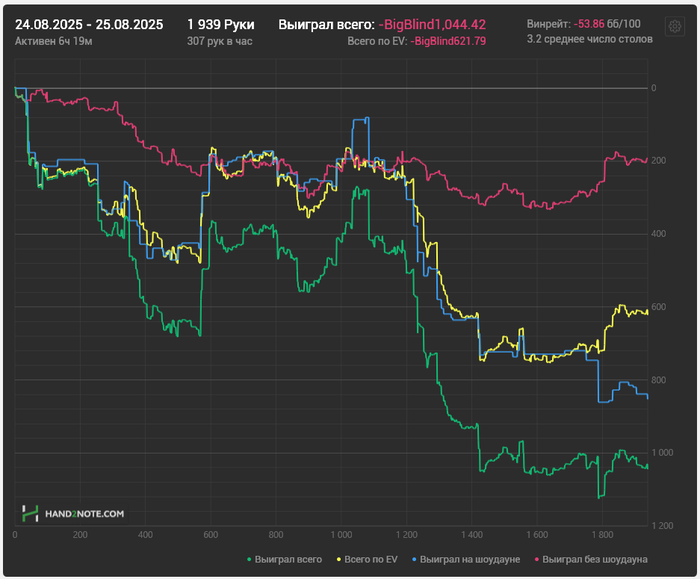The image size is (700, 579).
Task: Click the y-axis label 1 200
Action: point(662,526)
